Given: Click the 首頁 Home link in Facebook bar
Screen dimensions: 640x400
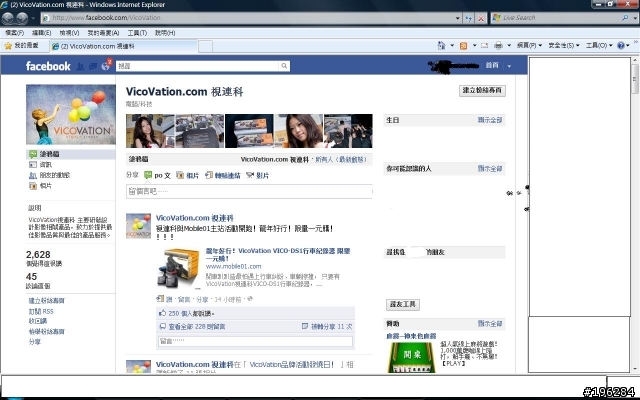Looking at the screenshot, I should [492, 65].
